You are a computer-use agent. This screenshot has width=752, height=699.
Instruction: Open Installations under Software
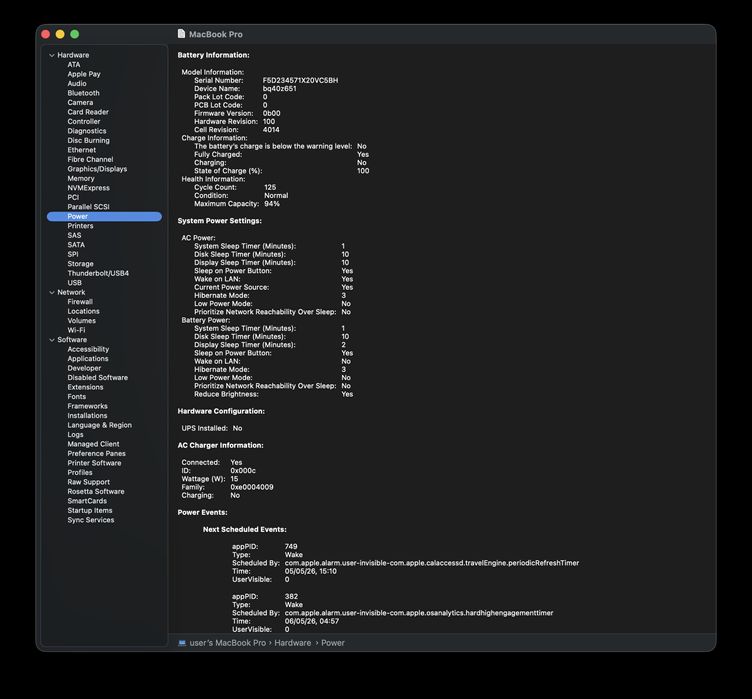point(87,415)
